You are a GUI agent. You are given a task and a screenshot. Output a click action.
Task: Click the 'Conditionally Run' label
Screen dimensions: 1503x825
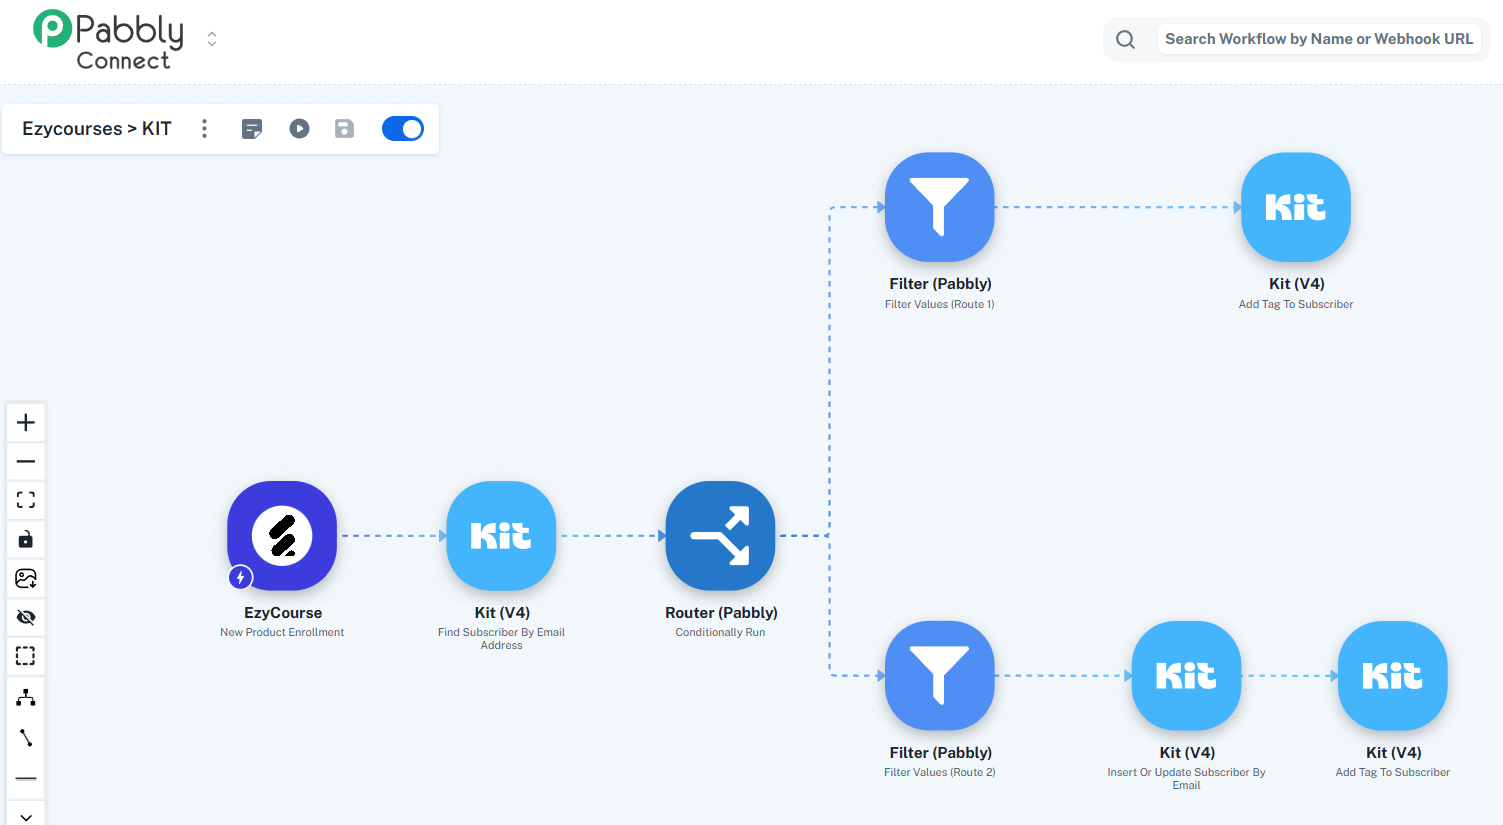coord(720,632)
